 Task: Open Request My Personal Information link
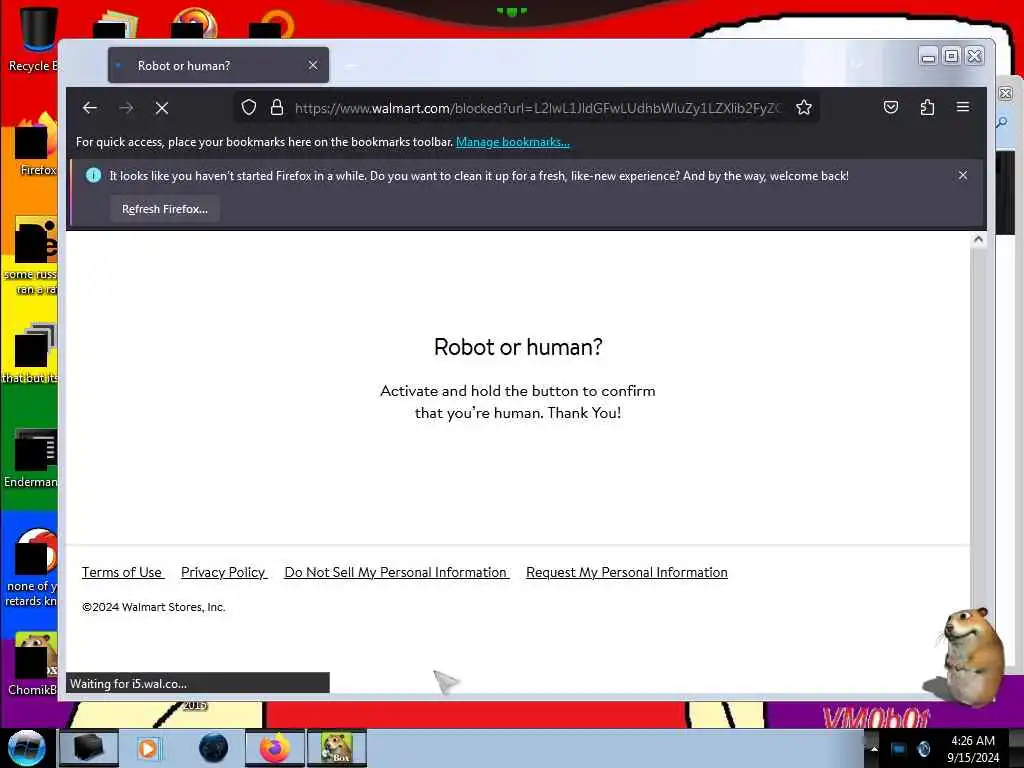pos(627,572)
